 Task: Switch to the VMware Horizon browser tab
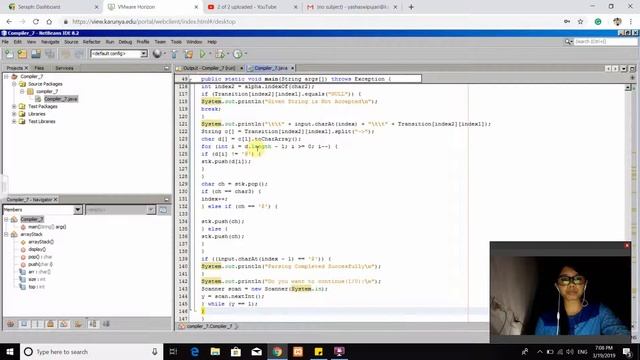click(x=153, y=7)
